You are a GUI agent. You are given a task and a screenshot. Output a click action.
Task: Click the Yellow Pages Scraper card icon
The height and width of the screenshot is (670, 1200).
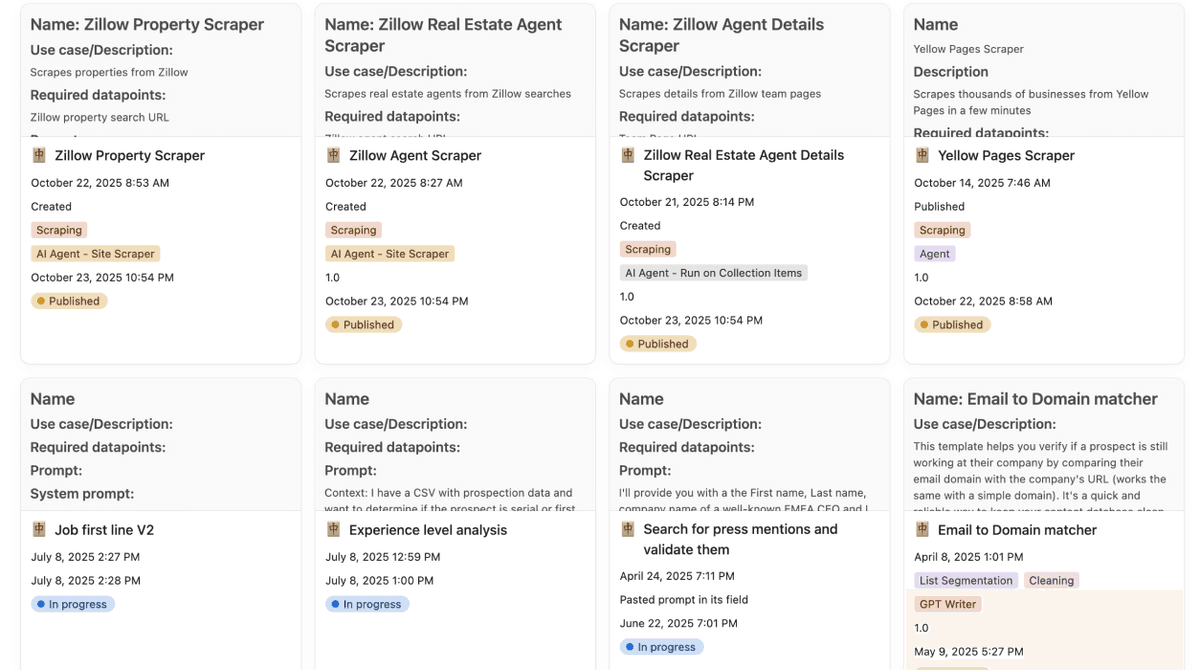922,155
